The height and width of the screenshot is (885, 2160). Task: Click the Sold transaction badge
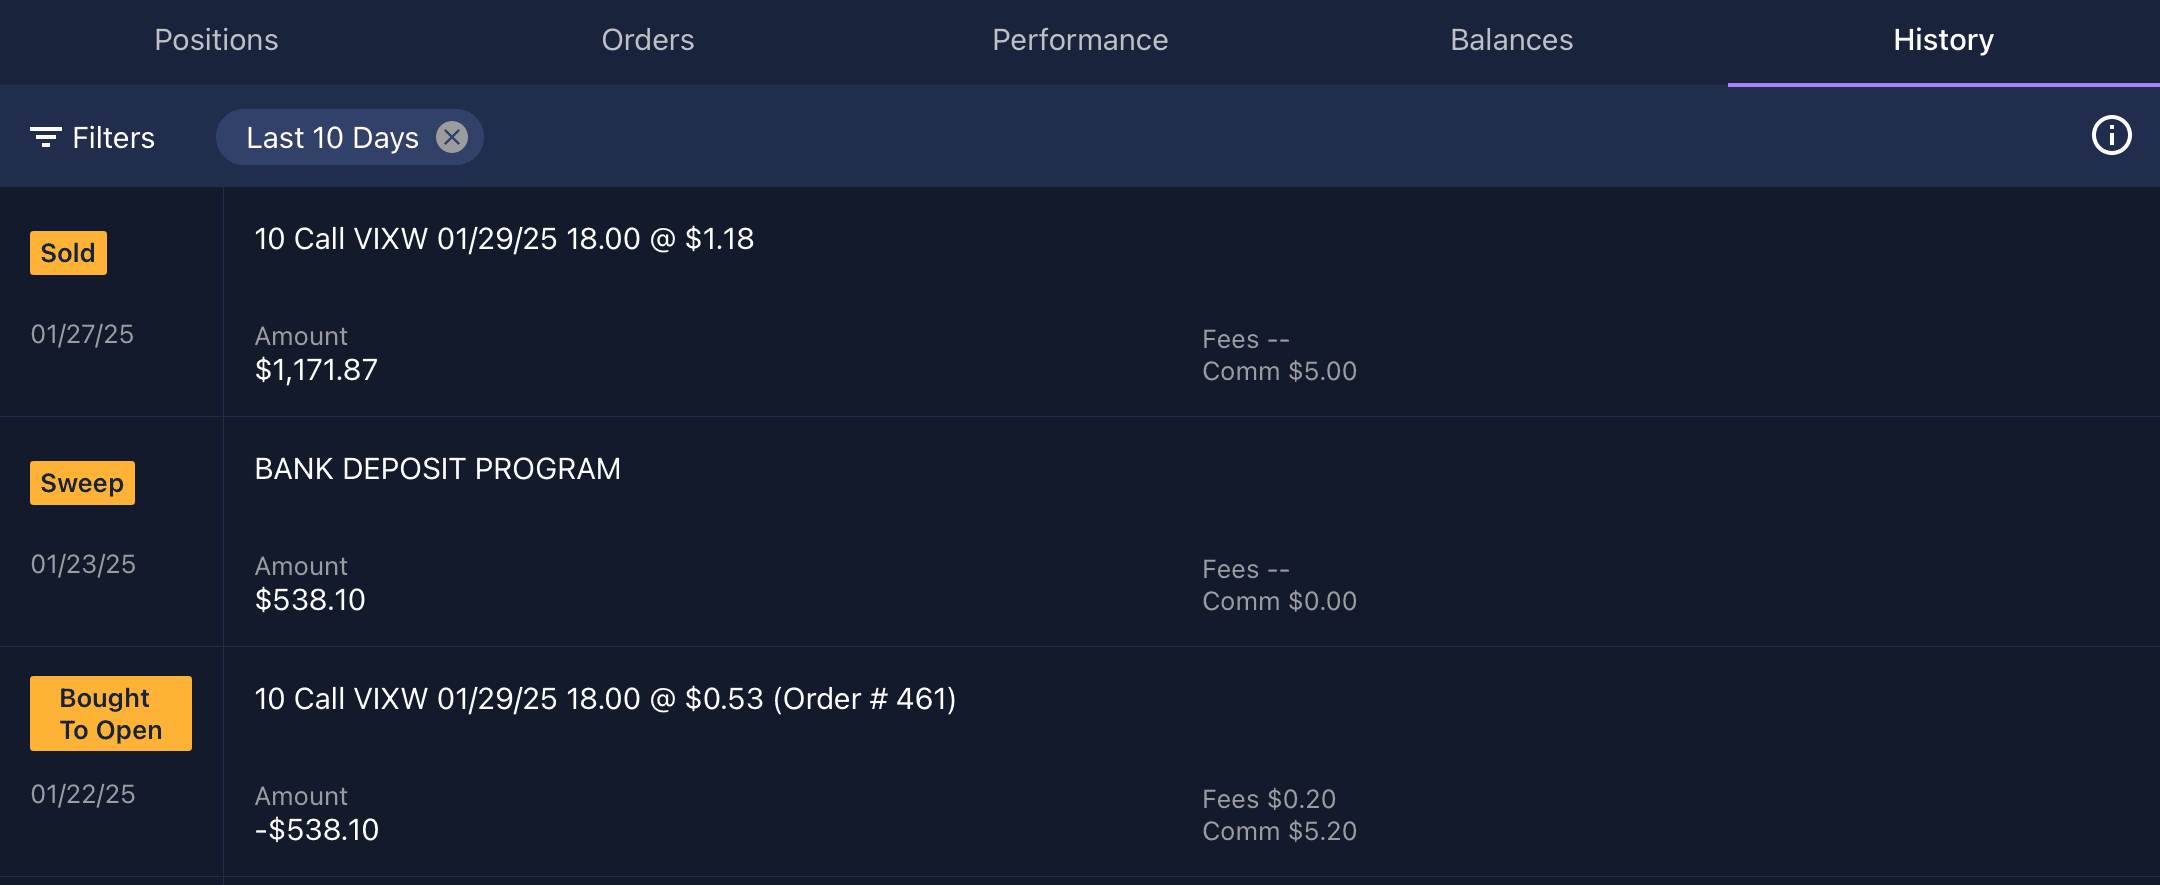click(68, 253)
